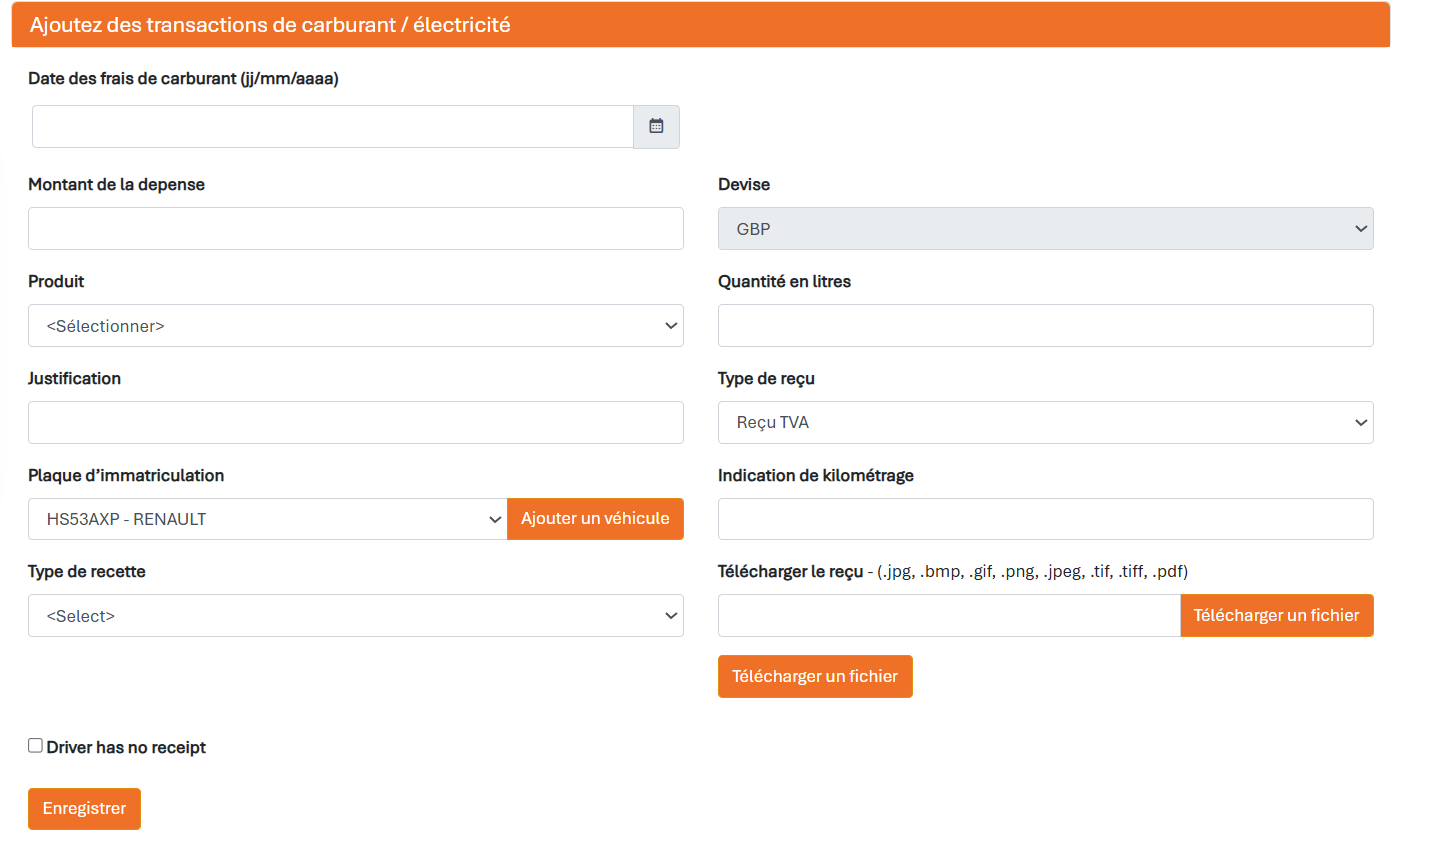Click into the 'Montant de la depense' field

click(356, 229)
